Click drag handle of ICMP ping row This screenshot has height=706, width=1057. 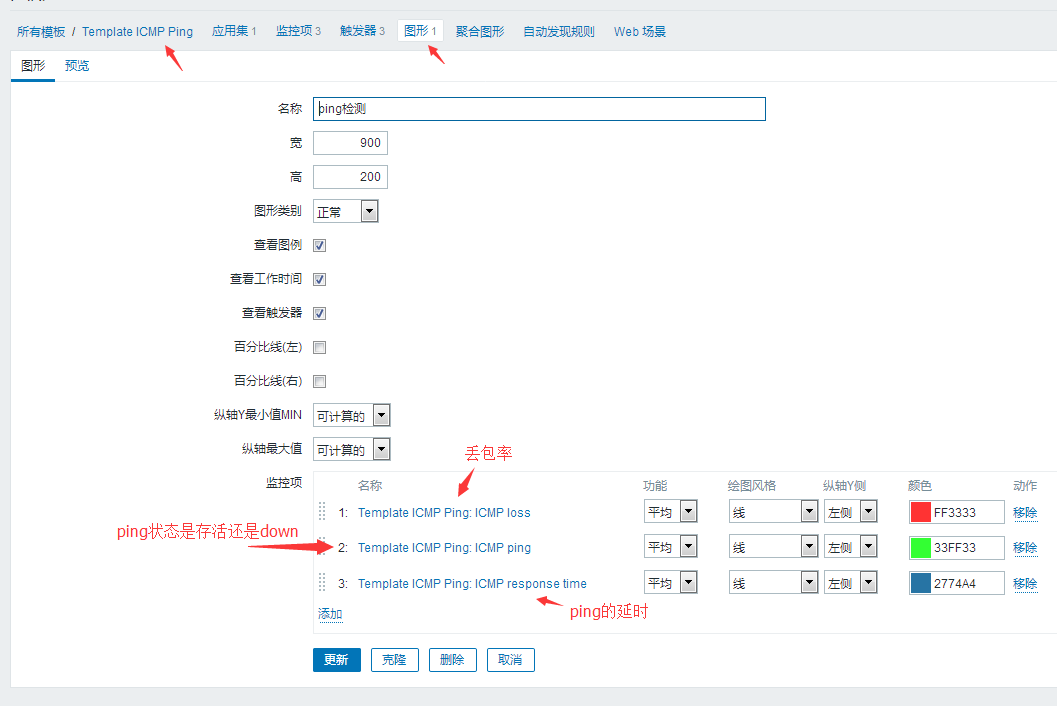pyautogui.click(x=322, y=547)
